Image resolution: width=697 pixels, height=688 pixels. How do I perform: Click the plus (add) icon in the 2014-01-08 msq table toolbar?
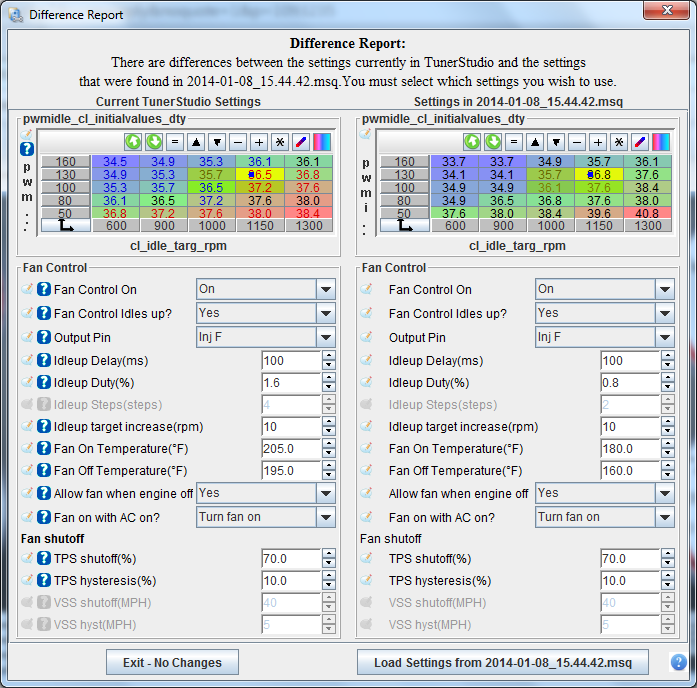[x=598, y=142]
